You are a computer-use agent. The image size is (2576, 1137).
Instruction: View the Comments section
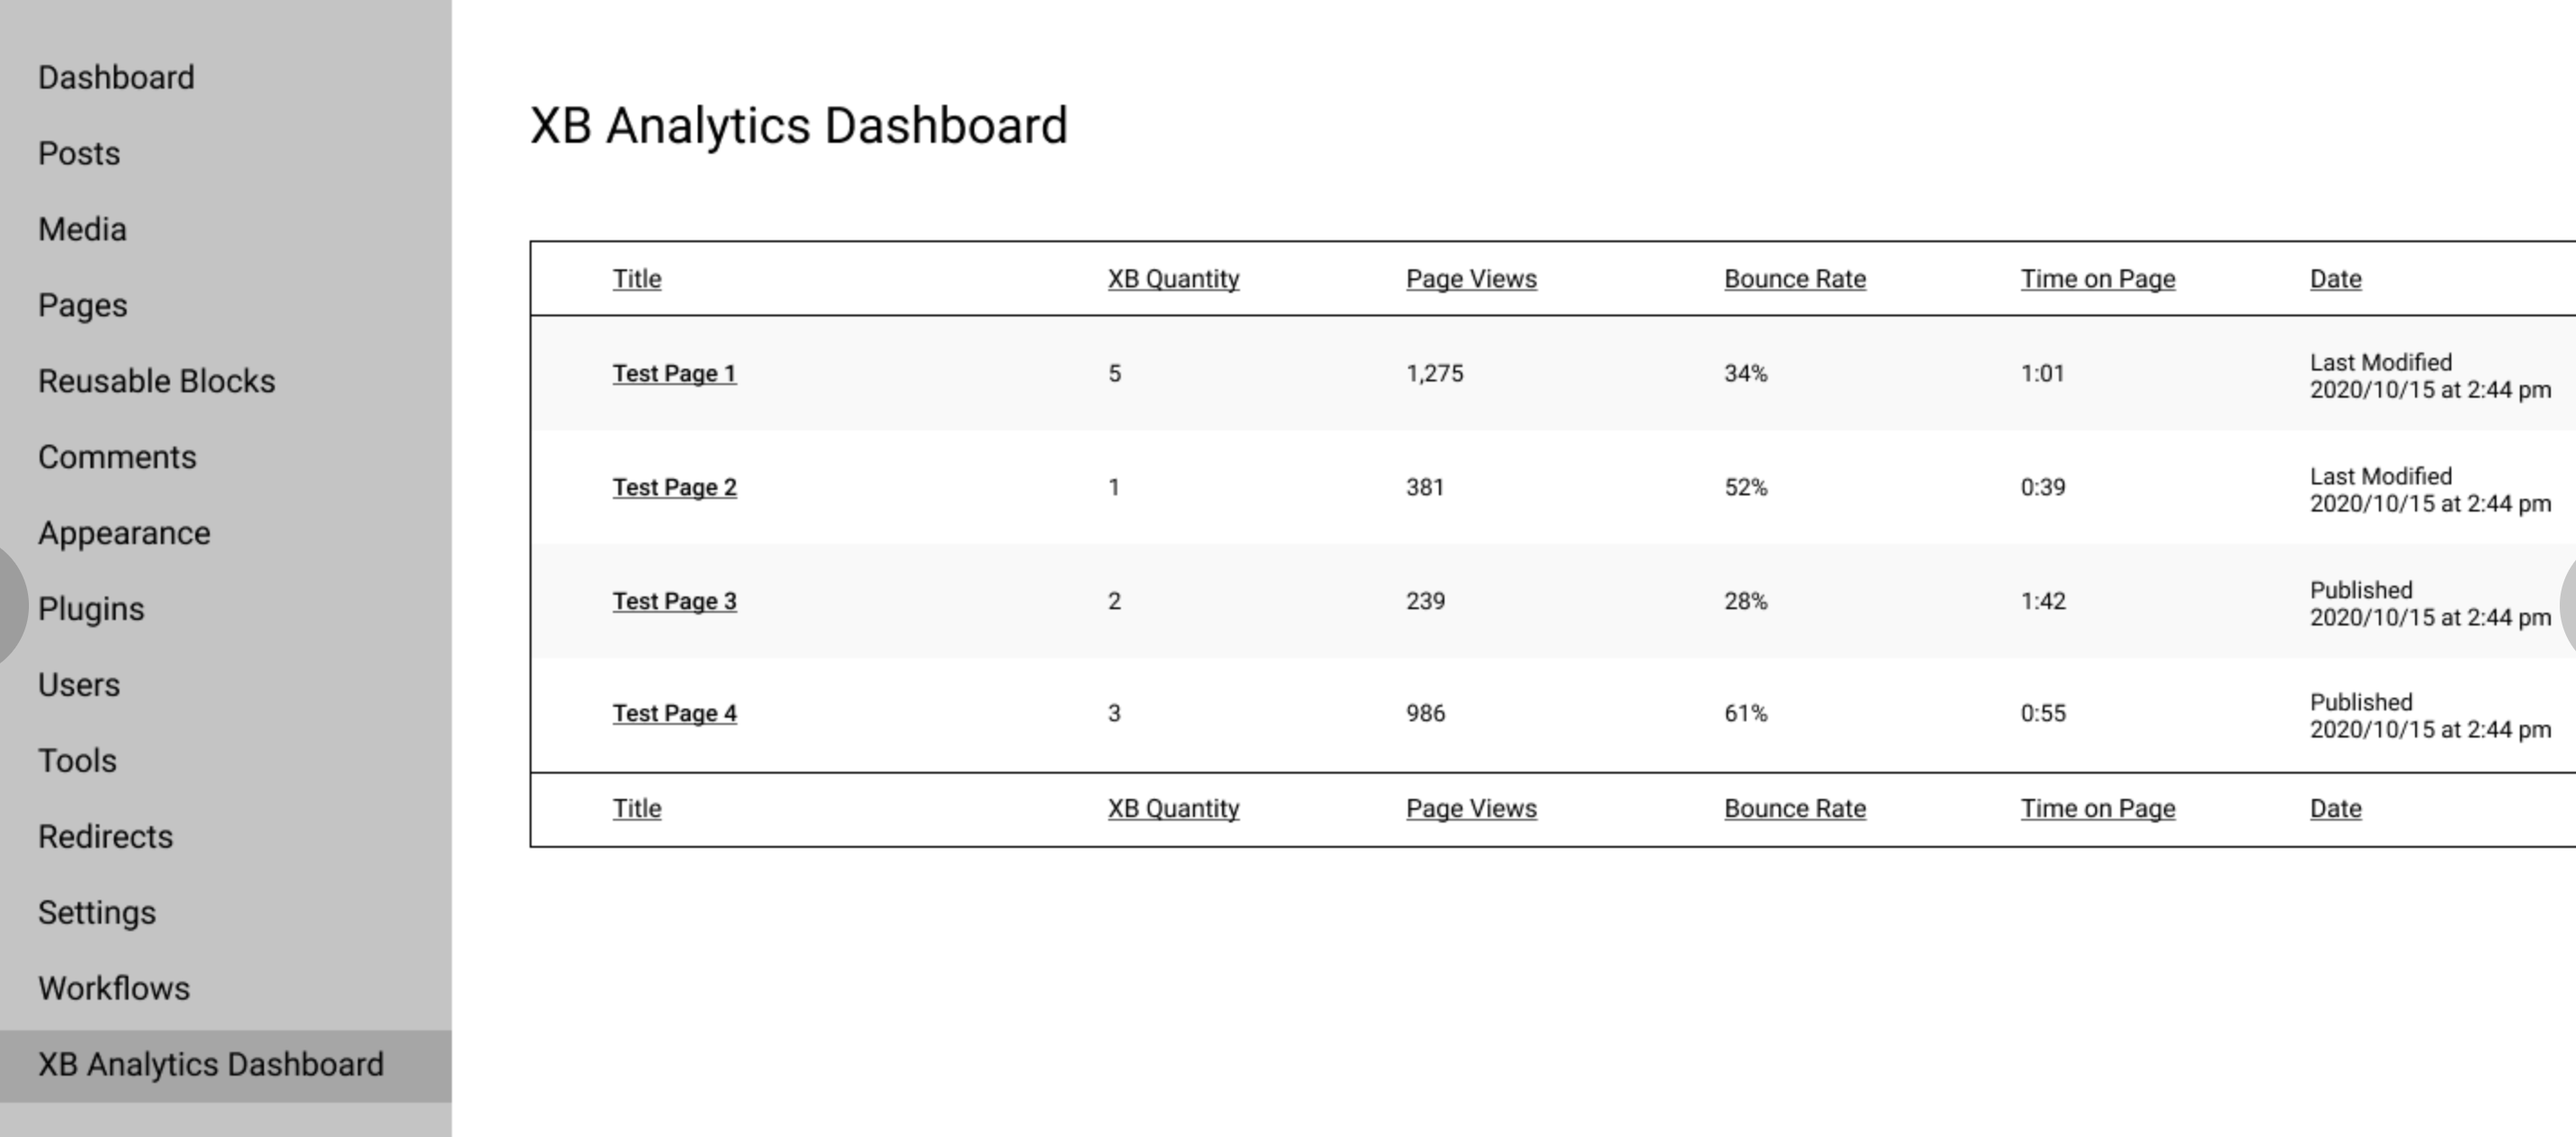tap(117, 456)
